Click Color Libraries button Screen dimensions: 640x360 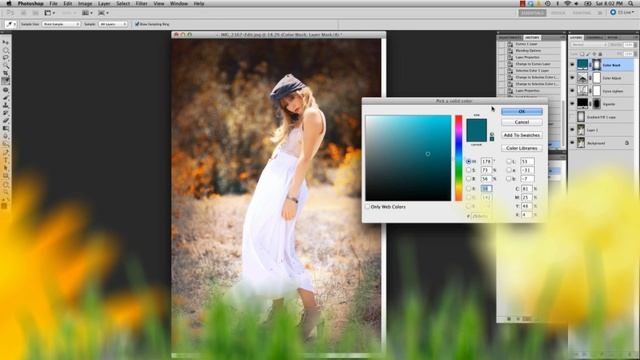coord(522,148)
